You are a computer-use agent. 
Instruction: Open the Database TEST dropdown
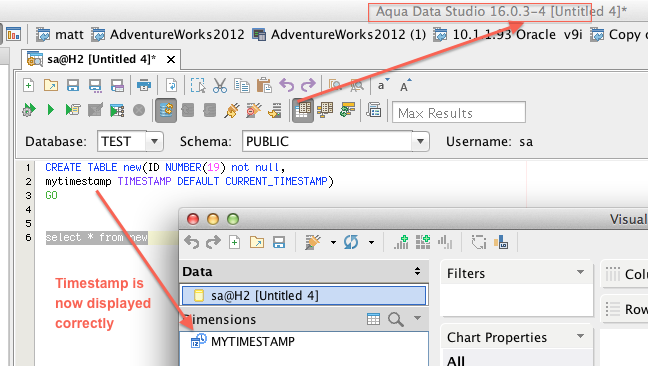(x=154, y=141)
